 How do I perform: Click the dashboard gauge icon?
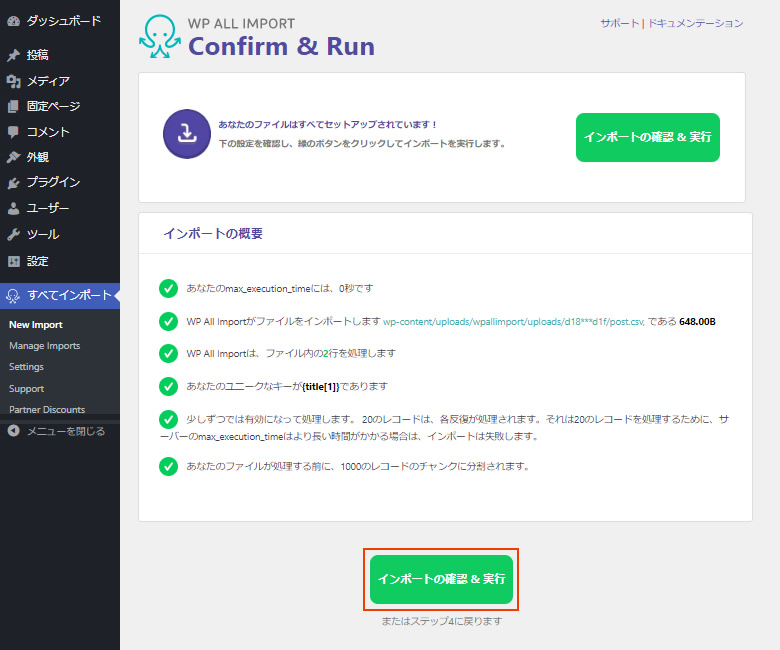pos(13,20)
